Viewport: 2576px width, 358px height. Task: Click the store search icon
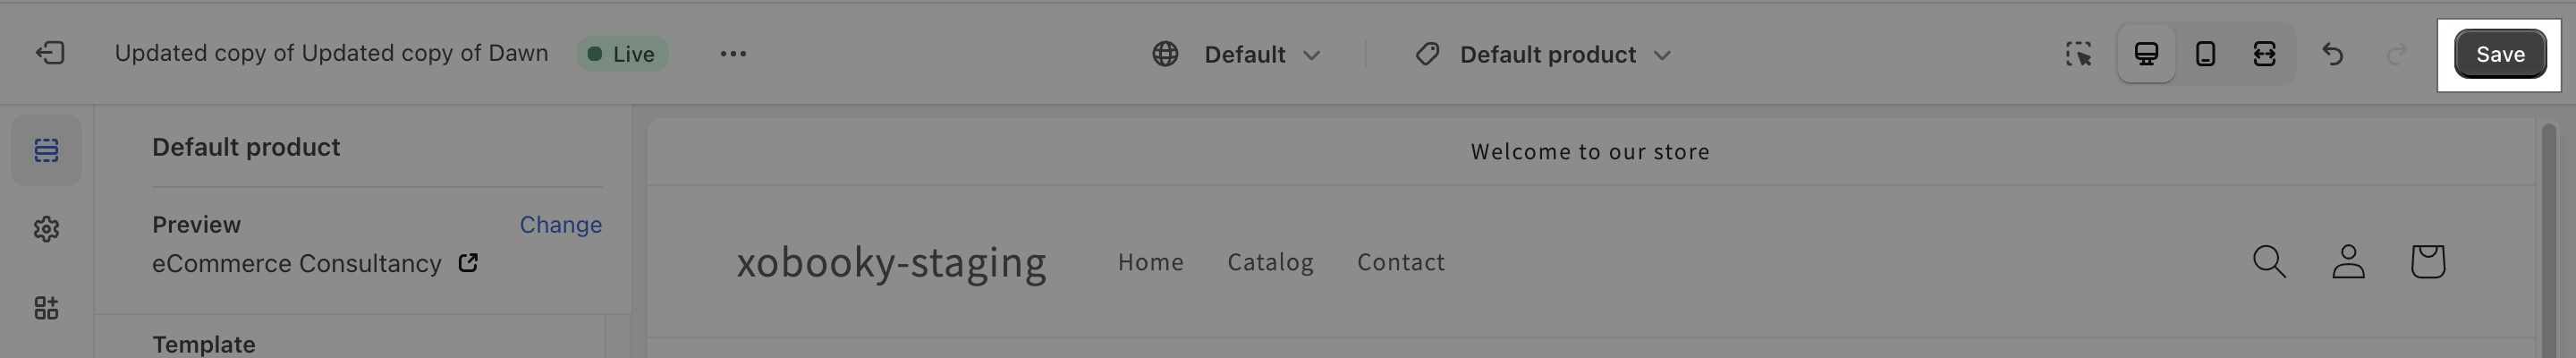pos(2269,262)
